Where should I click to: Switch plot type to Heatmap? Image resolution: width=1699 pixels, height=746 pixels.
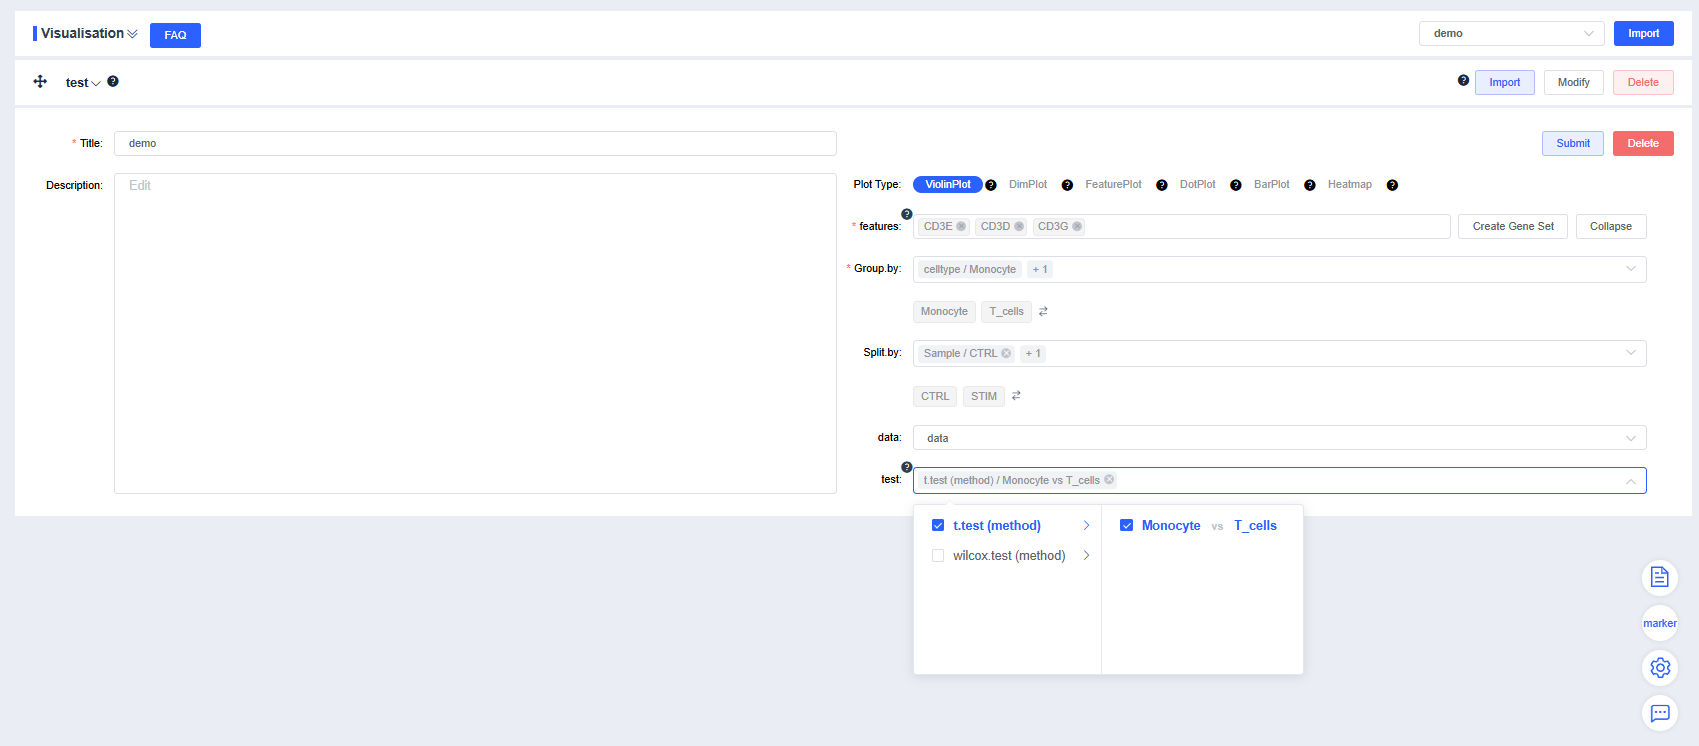tap(1349, 185)
